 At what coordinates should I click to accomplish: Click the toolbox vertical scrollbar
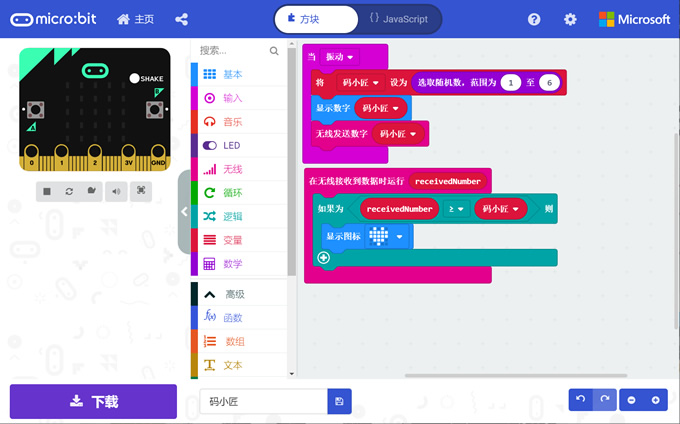(291, 161)
